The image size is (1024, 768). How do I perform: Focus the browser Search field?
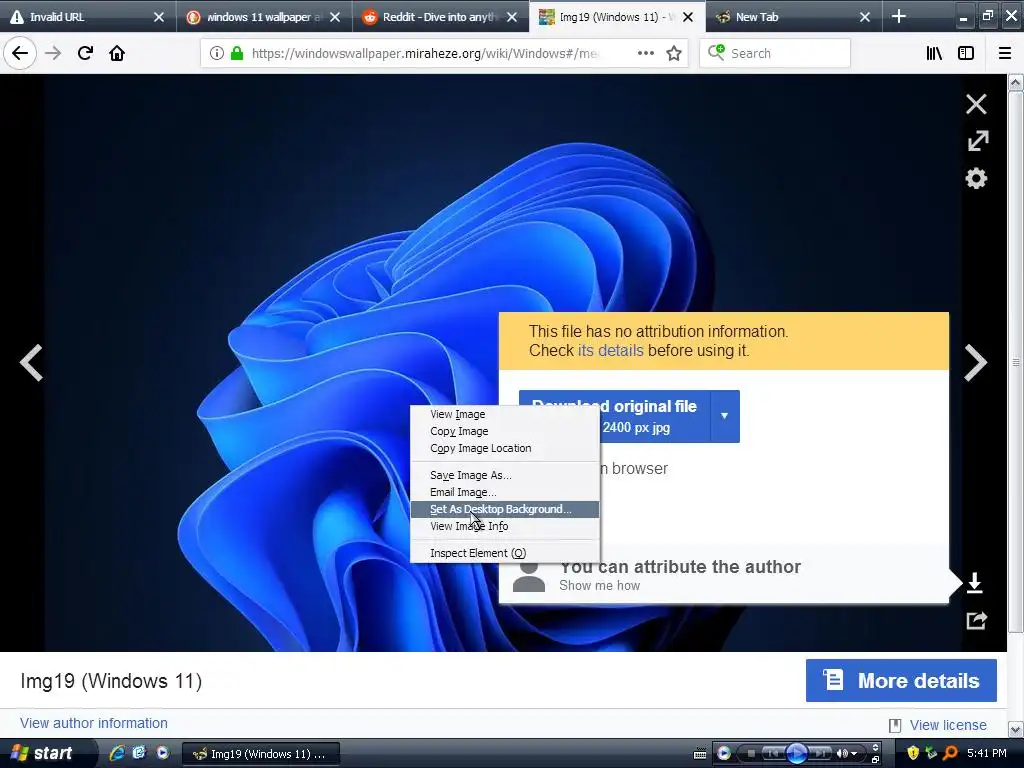pos(775,53)
